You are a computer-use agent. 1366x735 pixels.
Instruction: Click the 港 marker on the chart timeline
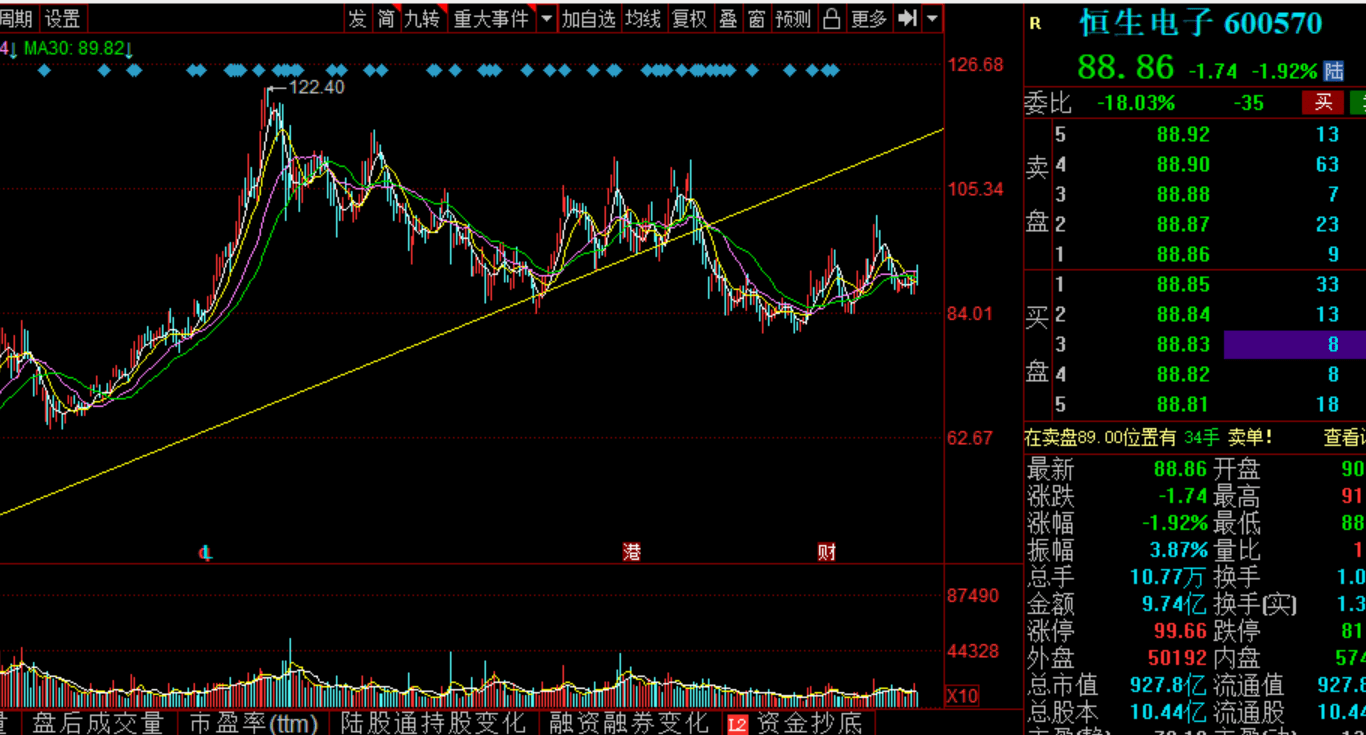tap(632, 551)
